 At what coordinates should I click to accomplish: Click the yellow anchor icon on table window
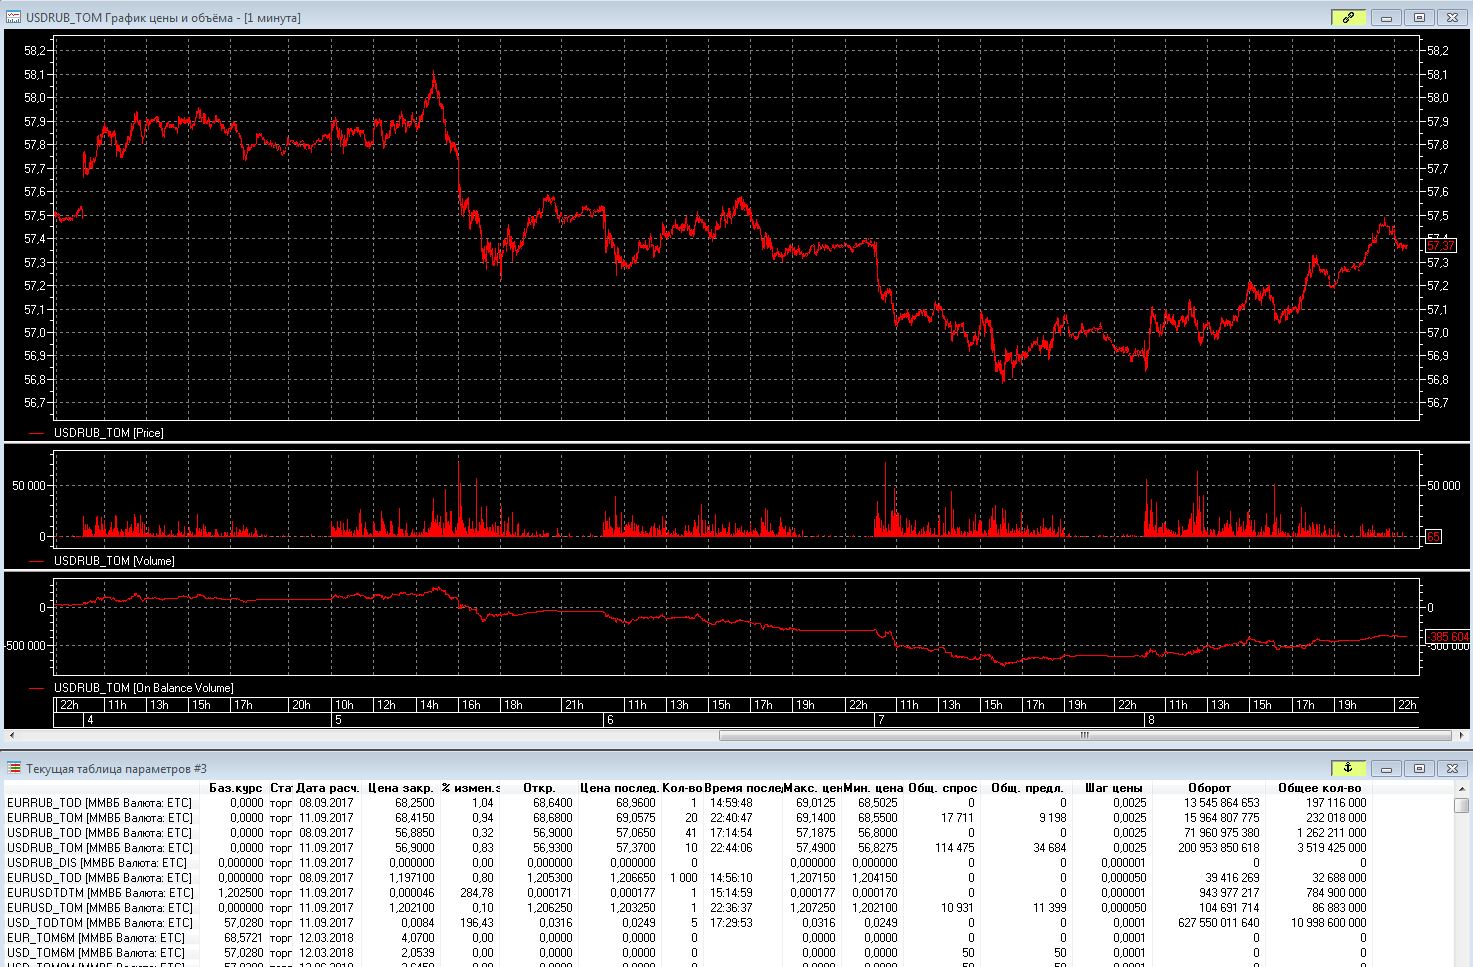point(1348,768)
